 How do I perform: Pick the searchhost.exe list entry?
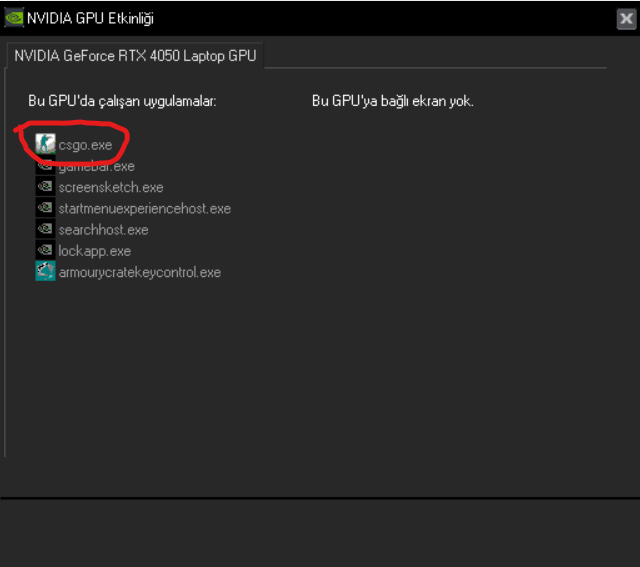click(x=103, y=230)
